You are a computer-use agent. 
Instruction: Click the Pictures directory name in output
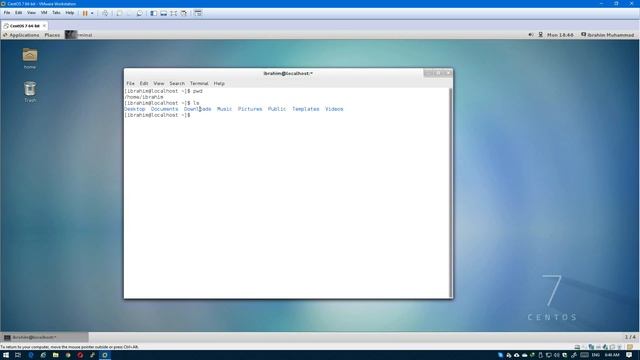pos(250,109)
